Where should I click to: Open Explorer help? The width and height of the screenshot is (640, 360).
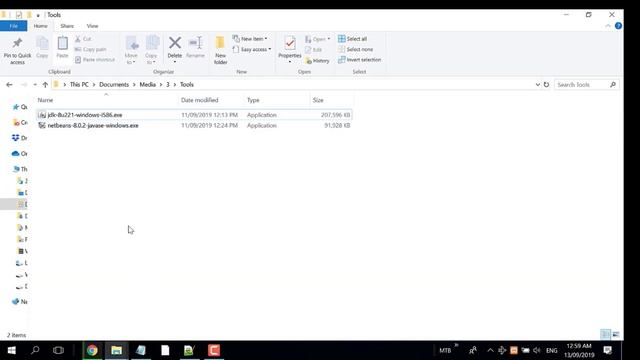point(618,26)
